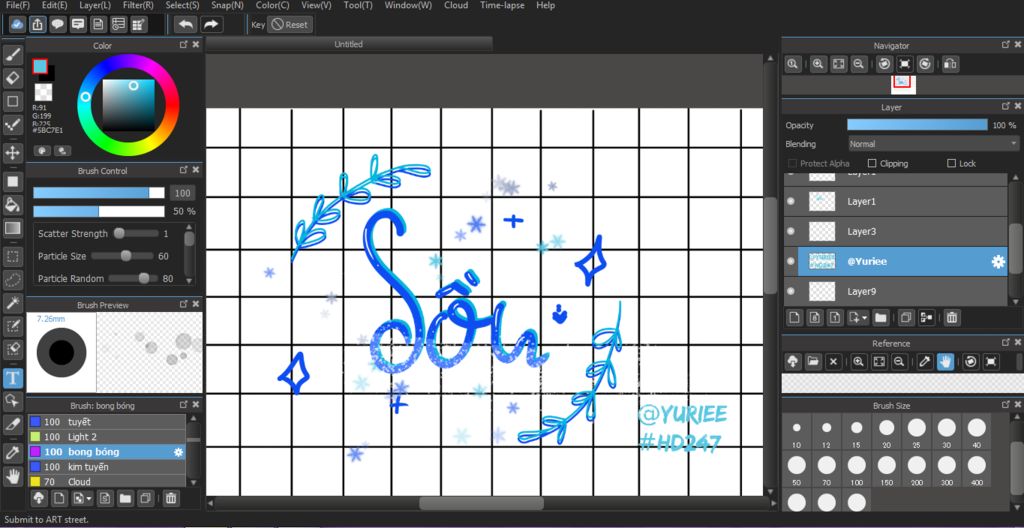
Task: Delete brush with trash icon in Brush panel
Action: click(170, 499)
